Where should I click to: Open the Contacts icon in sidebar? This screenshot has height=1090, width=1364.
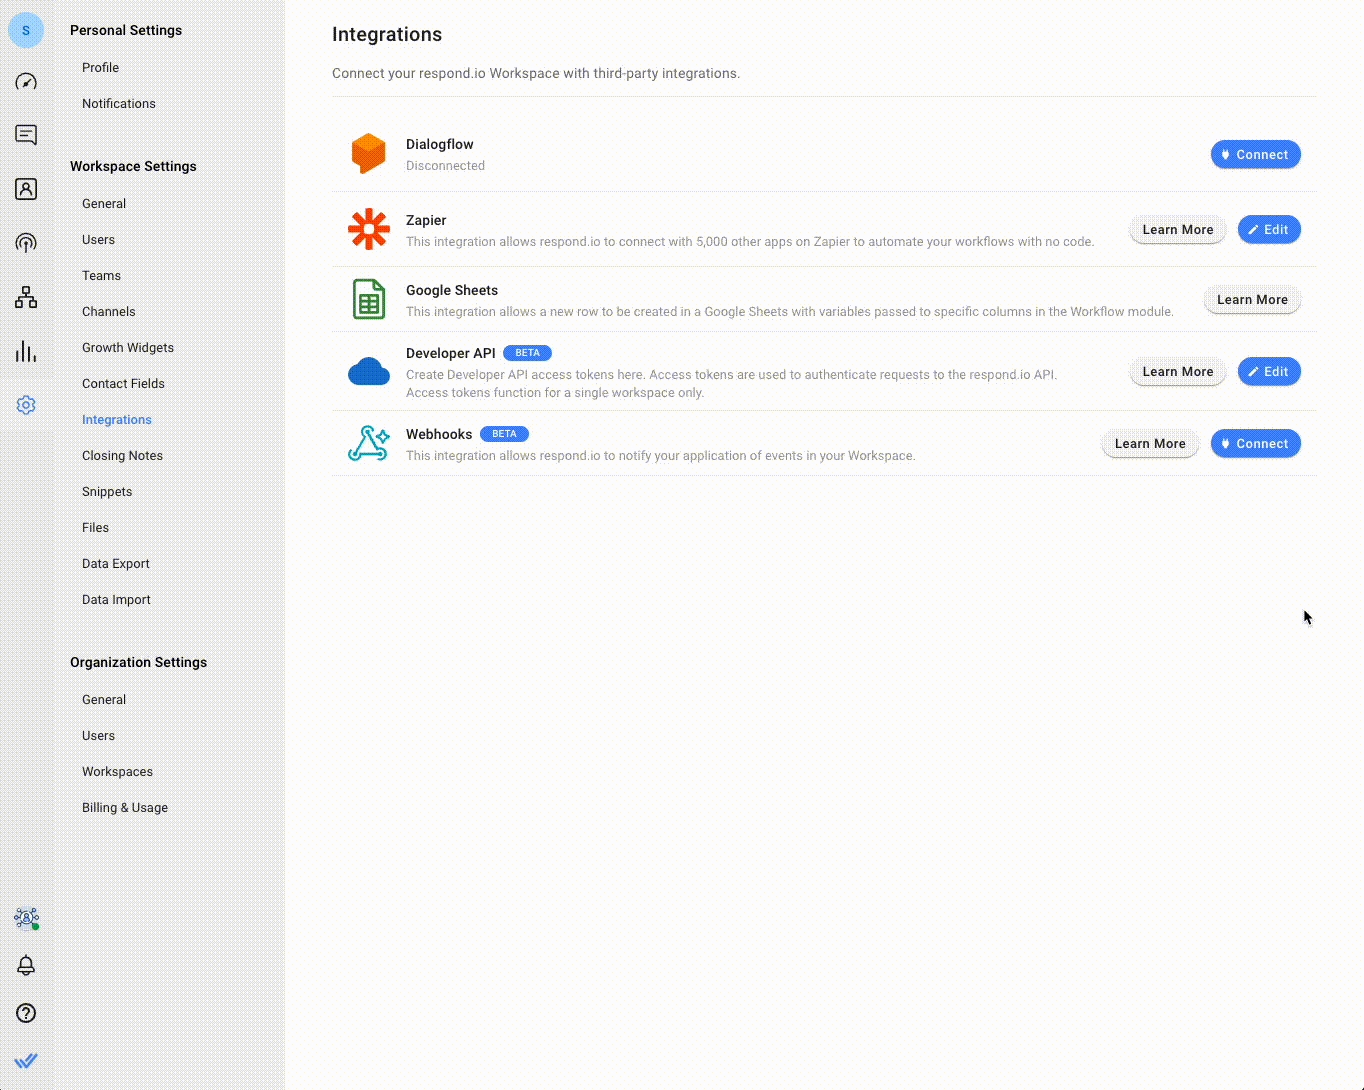(26, 189)
